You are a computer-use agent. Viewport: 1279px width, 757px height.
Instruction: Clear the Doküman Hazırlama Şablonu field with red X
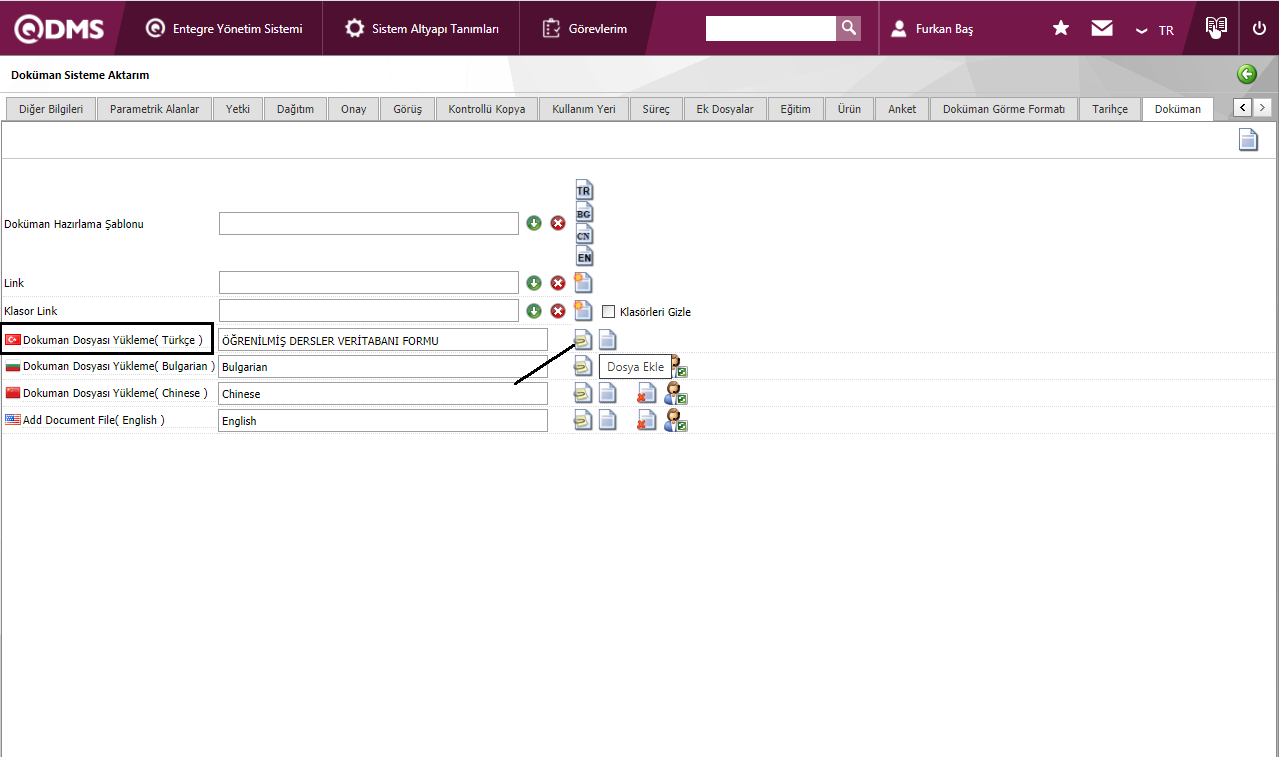558,223
